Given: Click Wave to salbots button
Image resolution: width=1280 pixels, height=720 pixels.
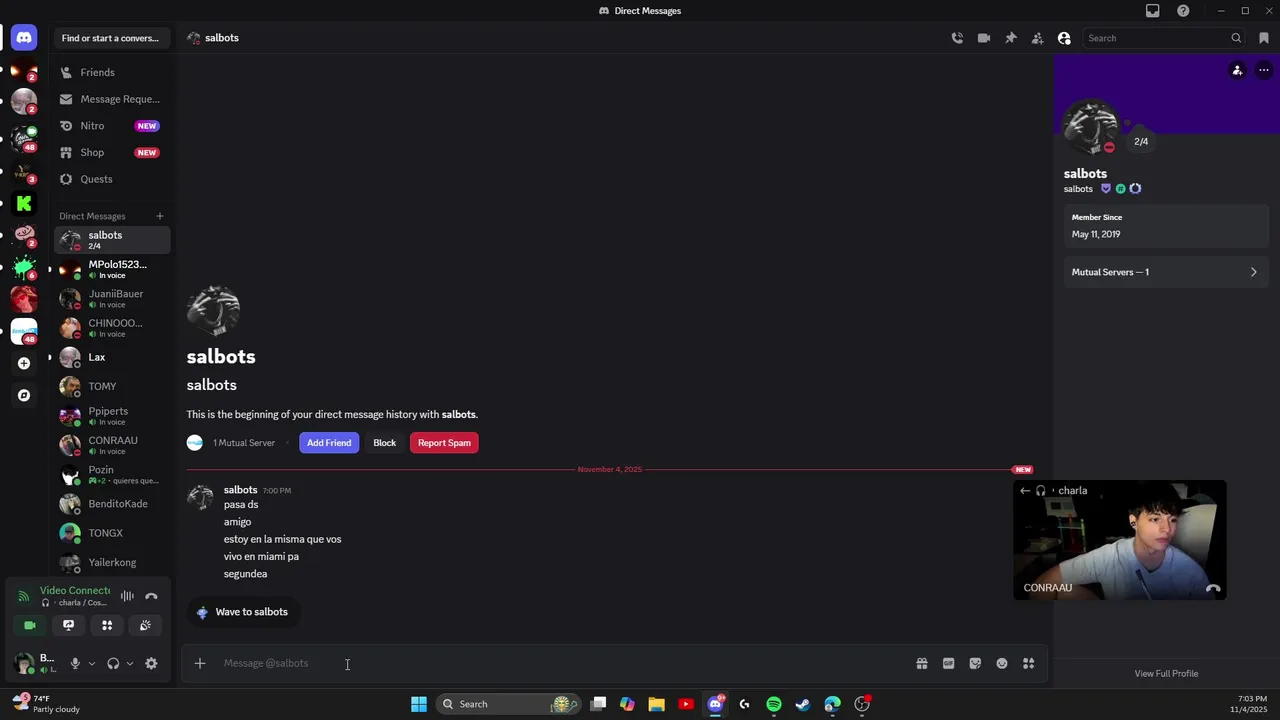Looking at the screenshot, I should coord(243,612).
